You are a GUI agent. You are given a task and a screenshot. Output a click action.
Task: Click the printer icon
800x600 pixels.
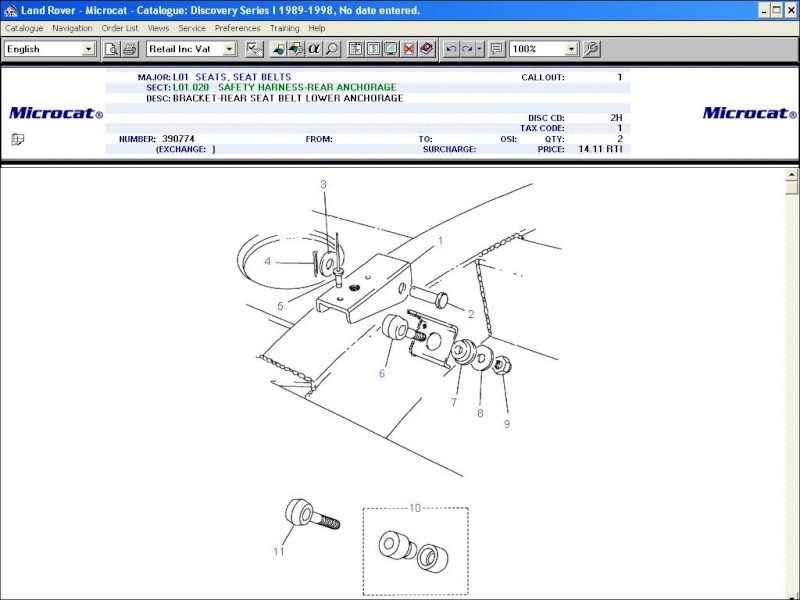130,49
